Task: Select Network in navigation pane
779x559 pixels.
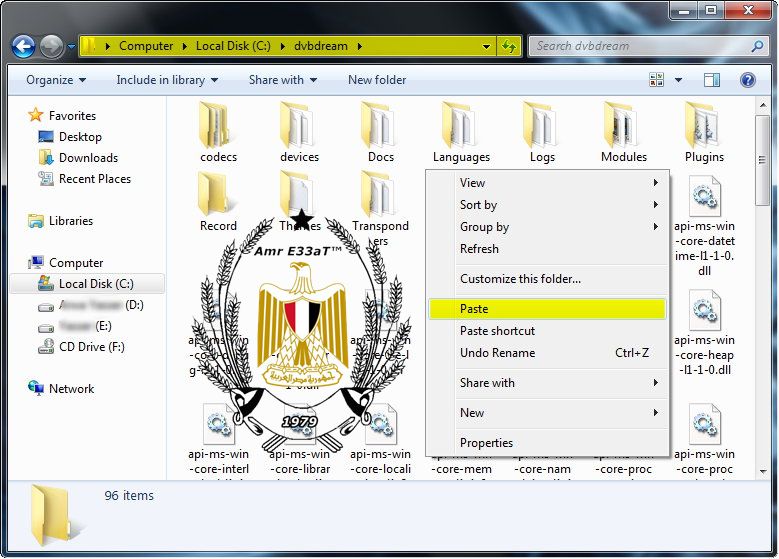Action: [x=61, y=389]
